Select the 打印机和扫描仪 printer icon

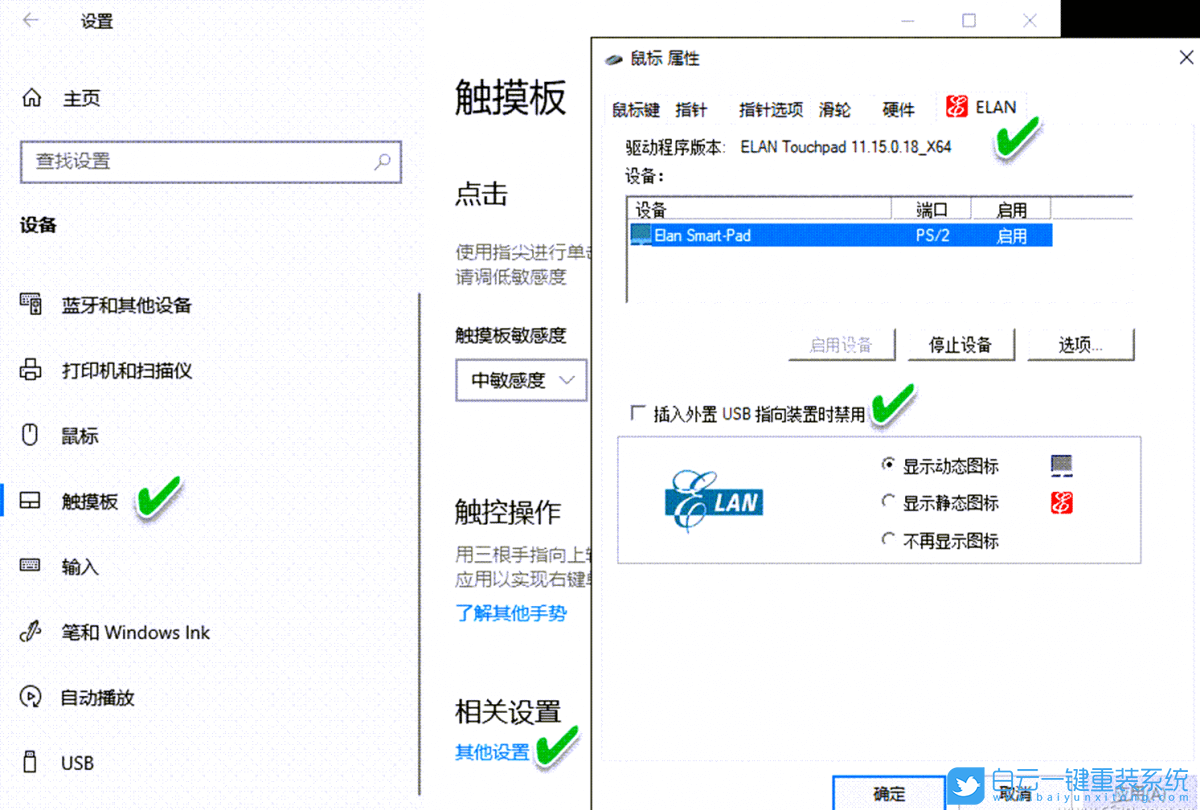(x=28, y=370)
